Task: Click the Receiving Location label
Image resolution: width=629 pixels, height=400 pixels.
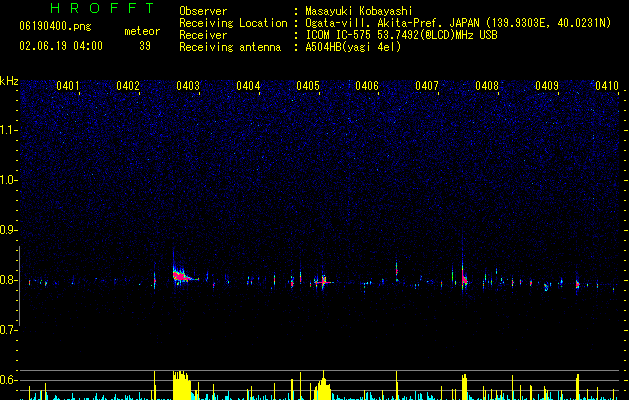Action: 233,23
